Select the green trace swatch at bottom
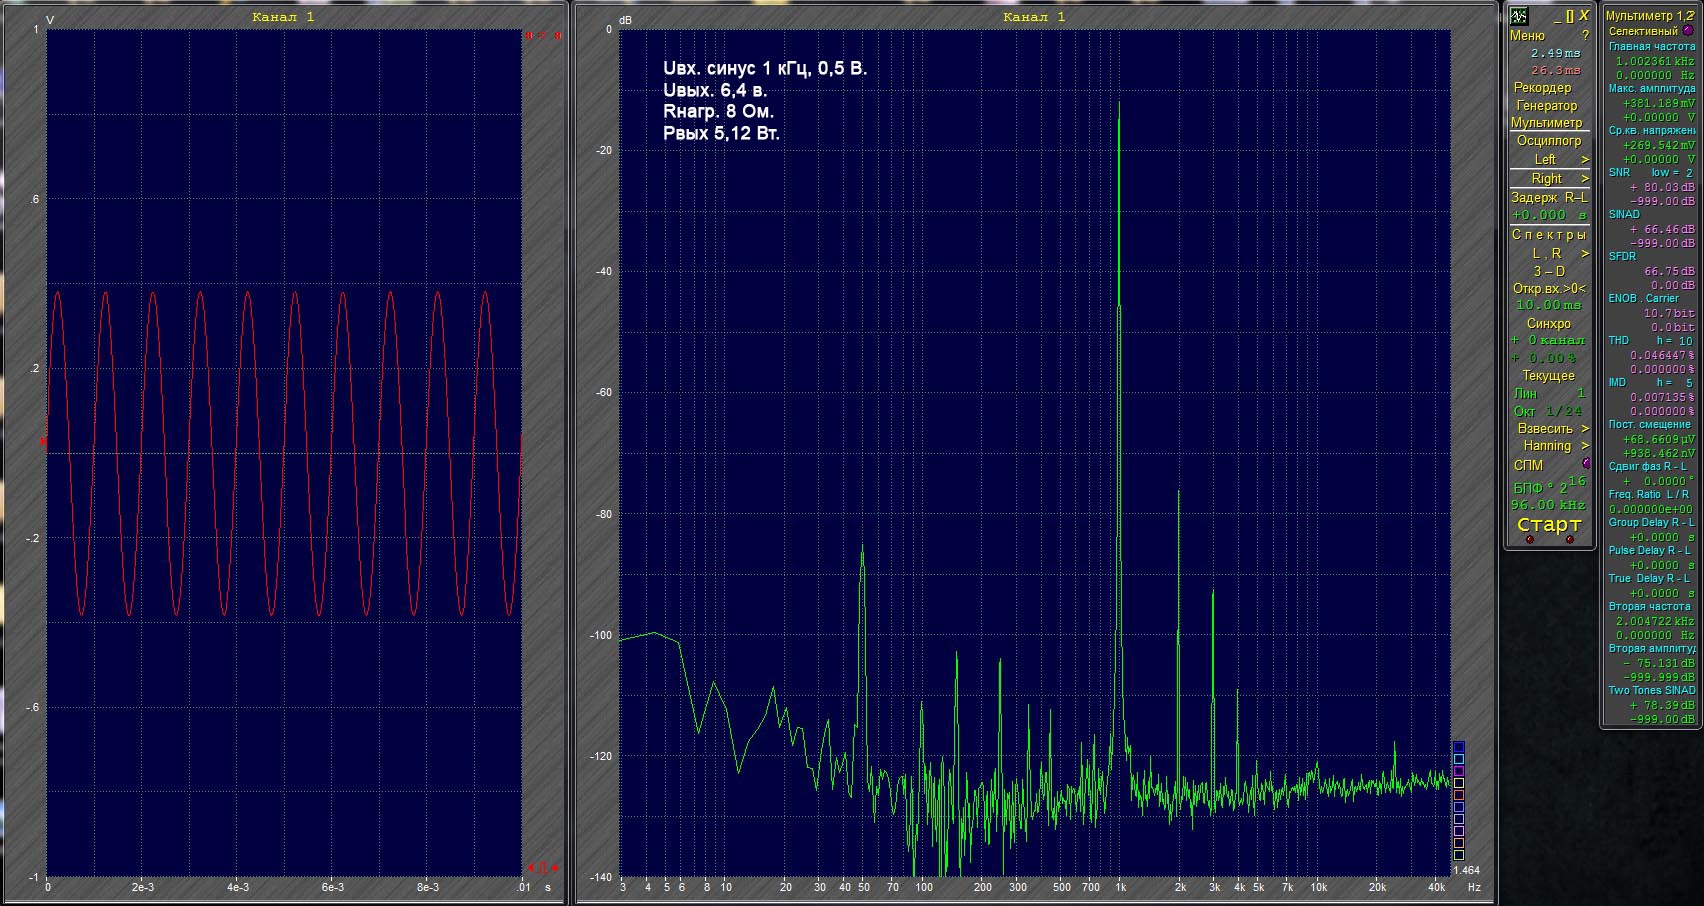Image resolution: width=1704 pixels, height=906 pixels. (1459, 855)
